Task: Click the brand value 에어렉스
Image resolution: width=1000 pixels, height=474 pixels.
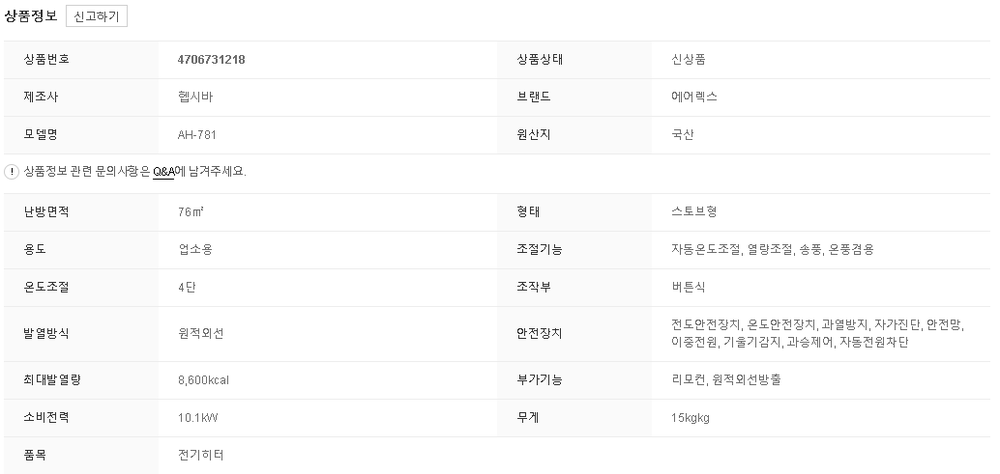Action: (x=695, y=97)
